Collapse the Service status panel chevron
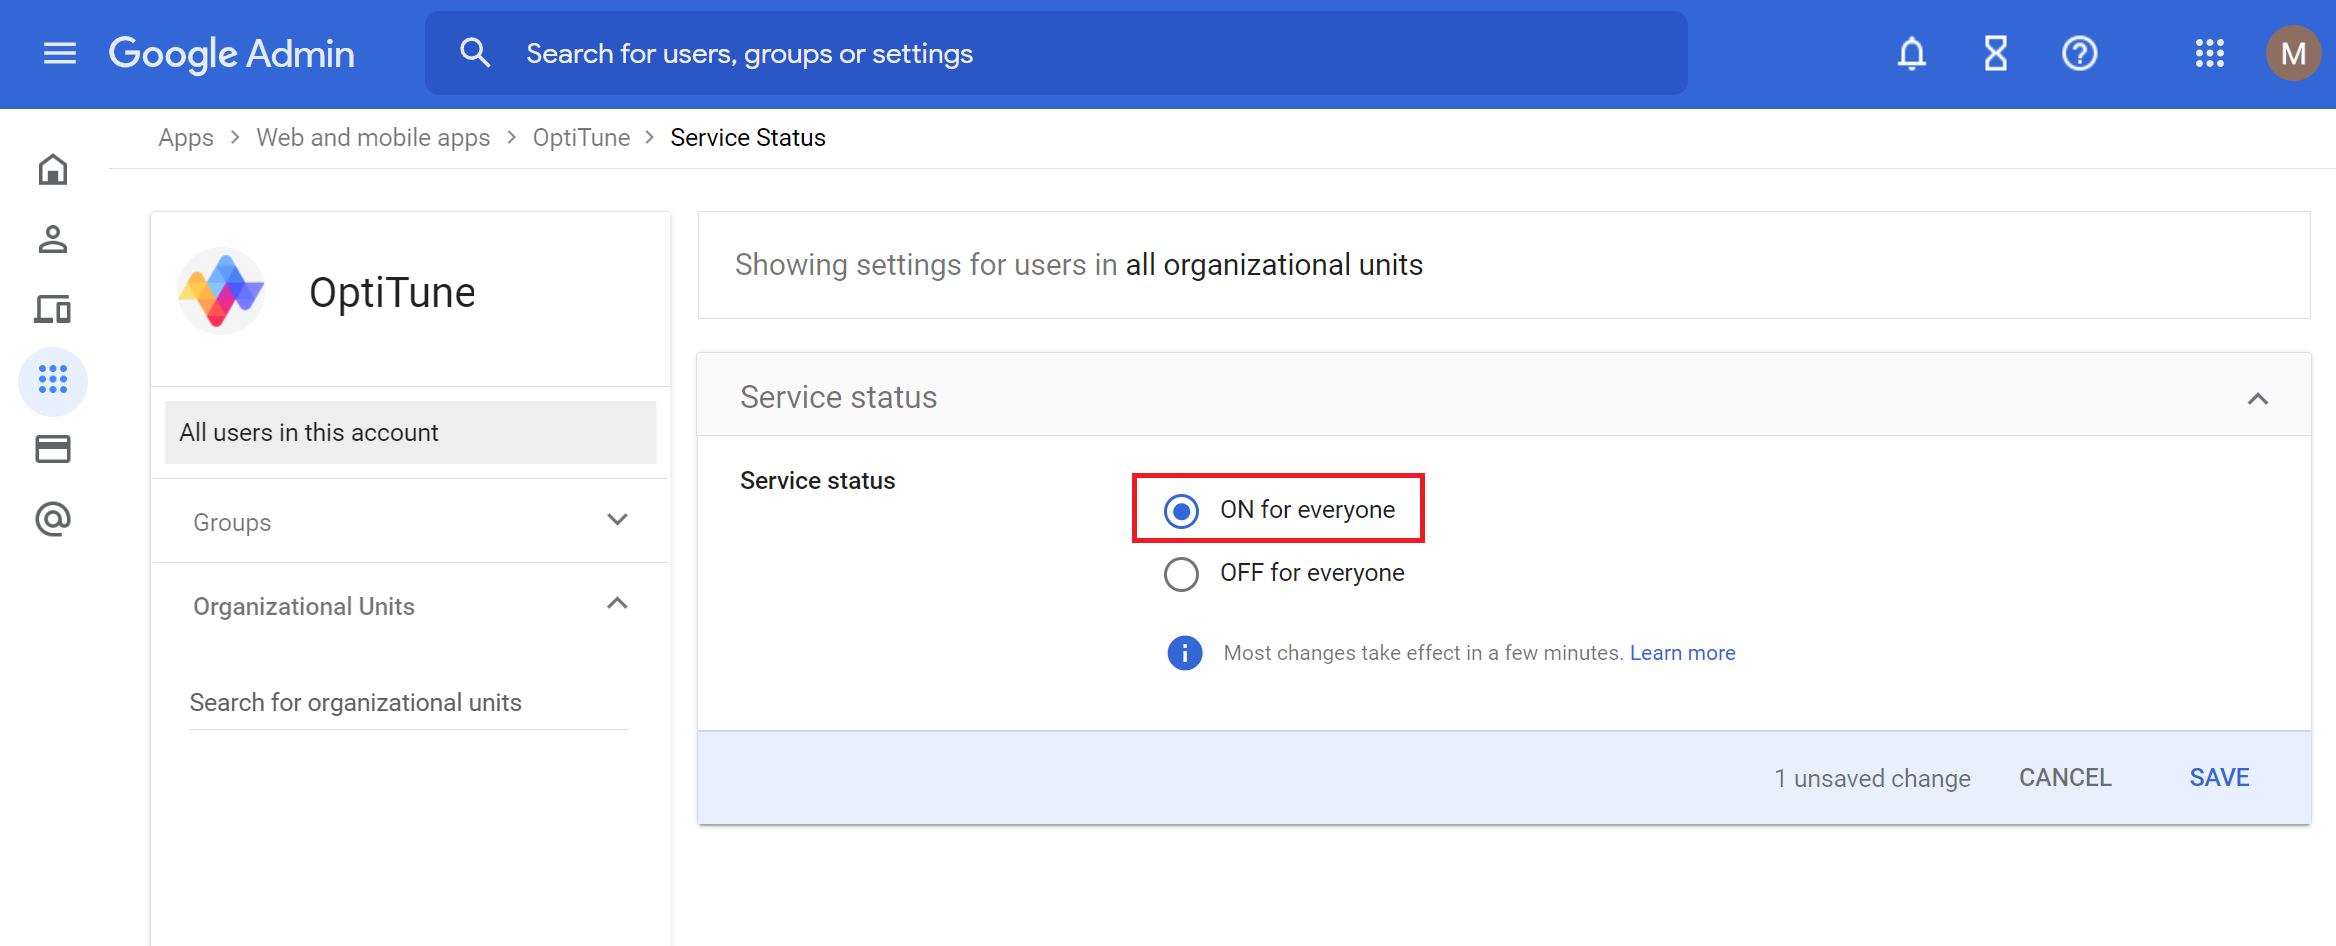 (x=2258, y=399)
